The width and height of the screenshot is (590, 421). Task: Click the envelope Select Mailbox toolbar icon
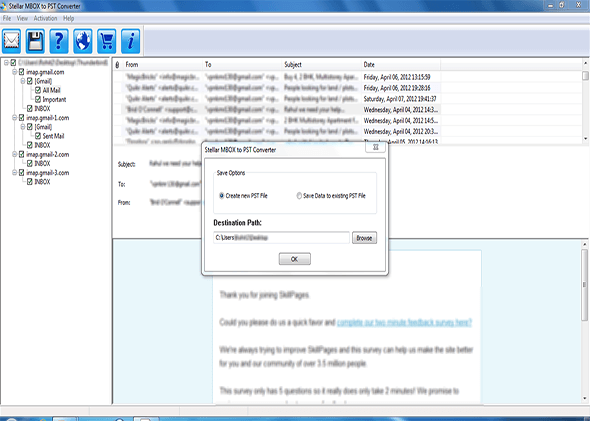tap(11, 41)
